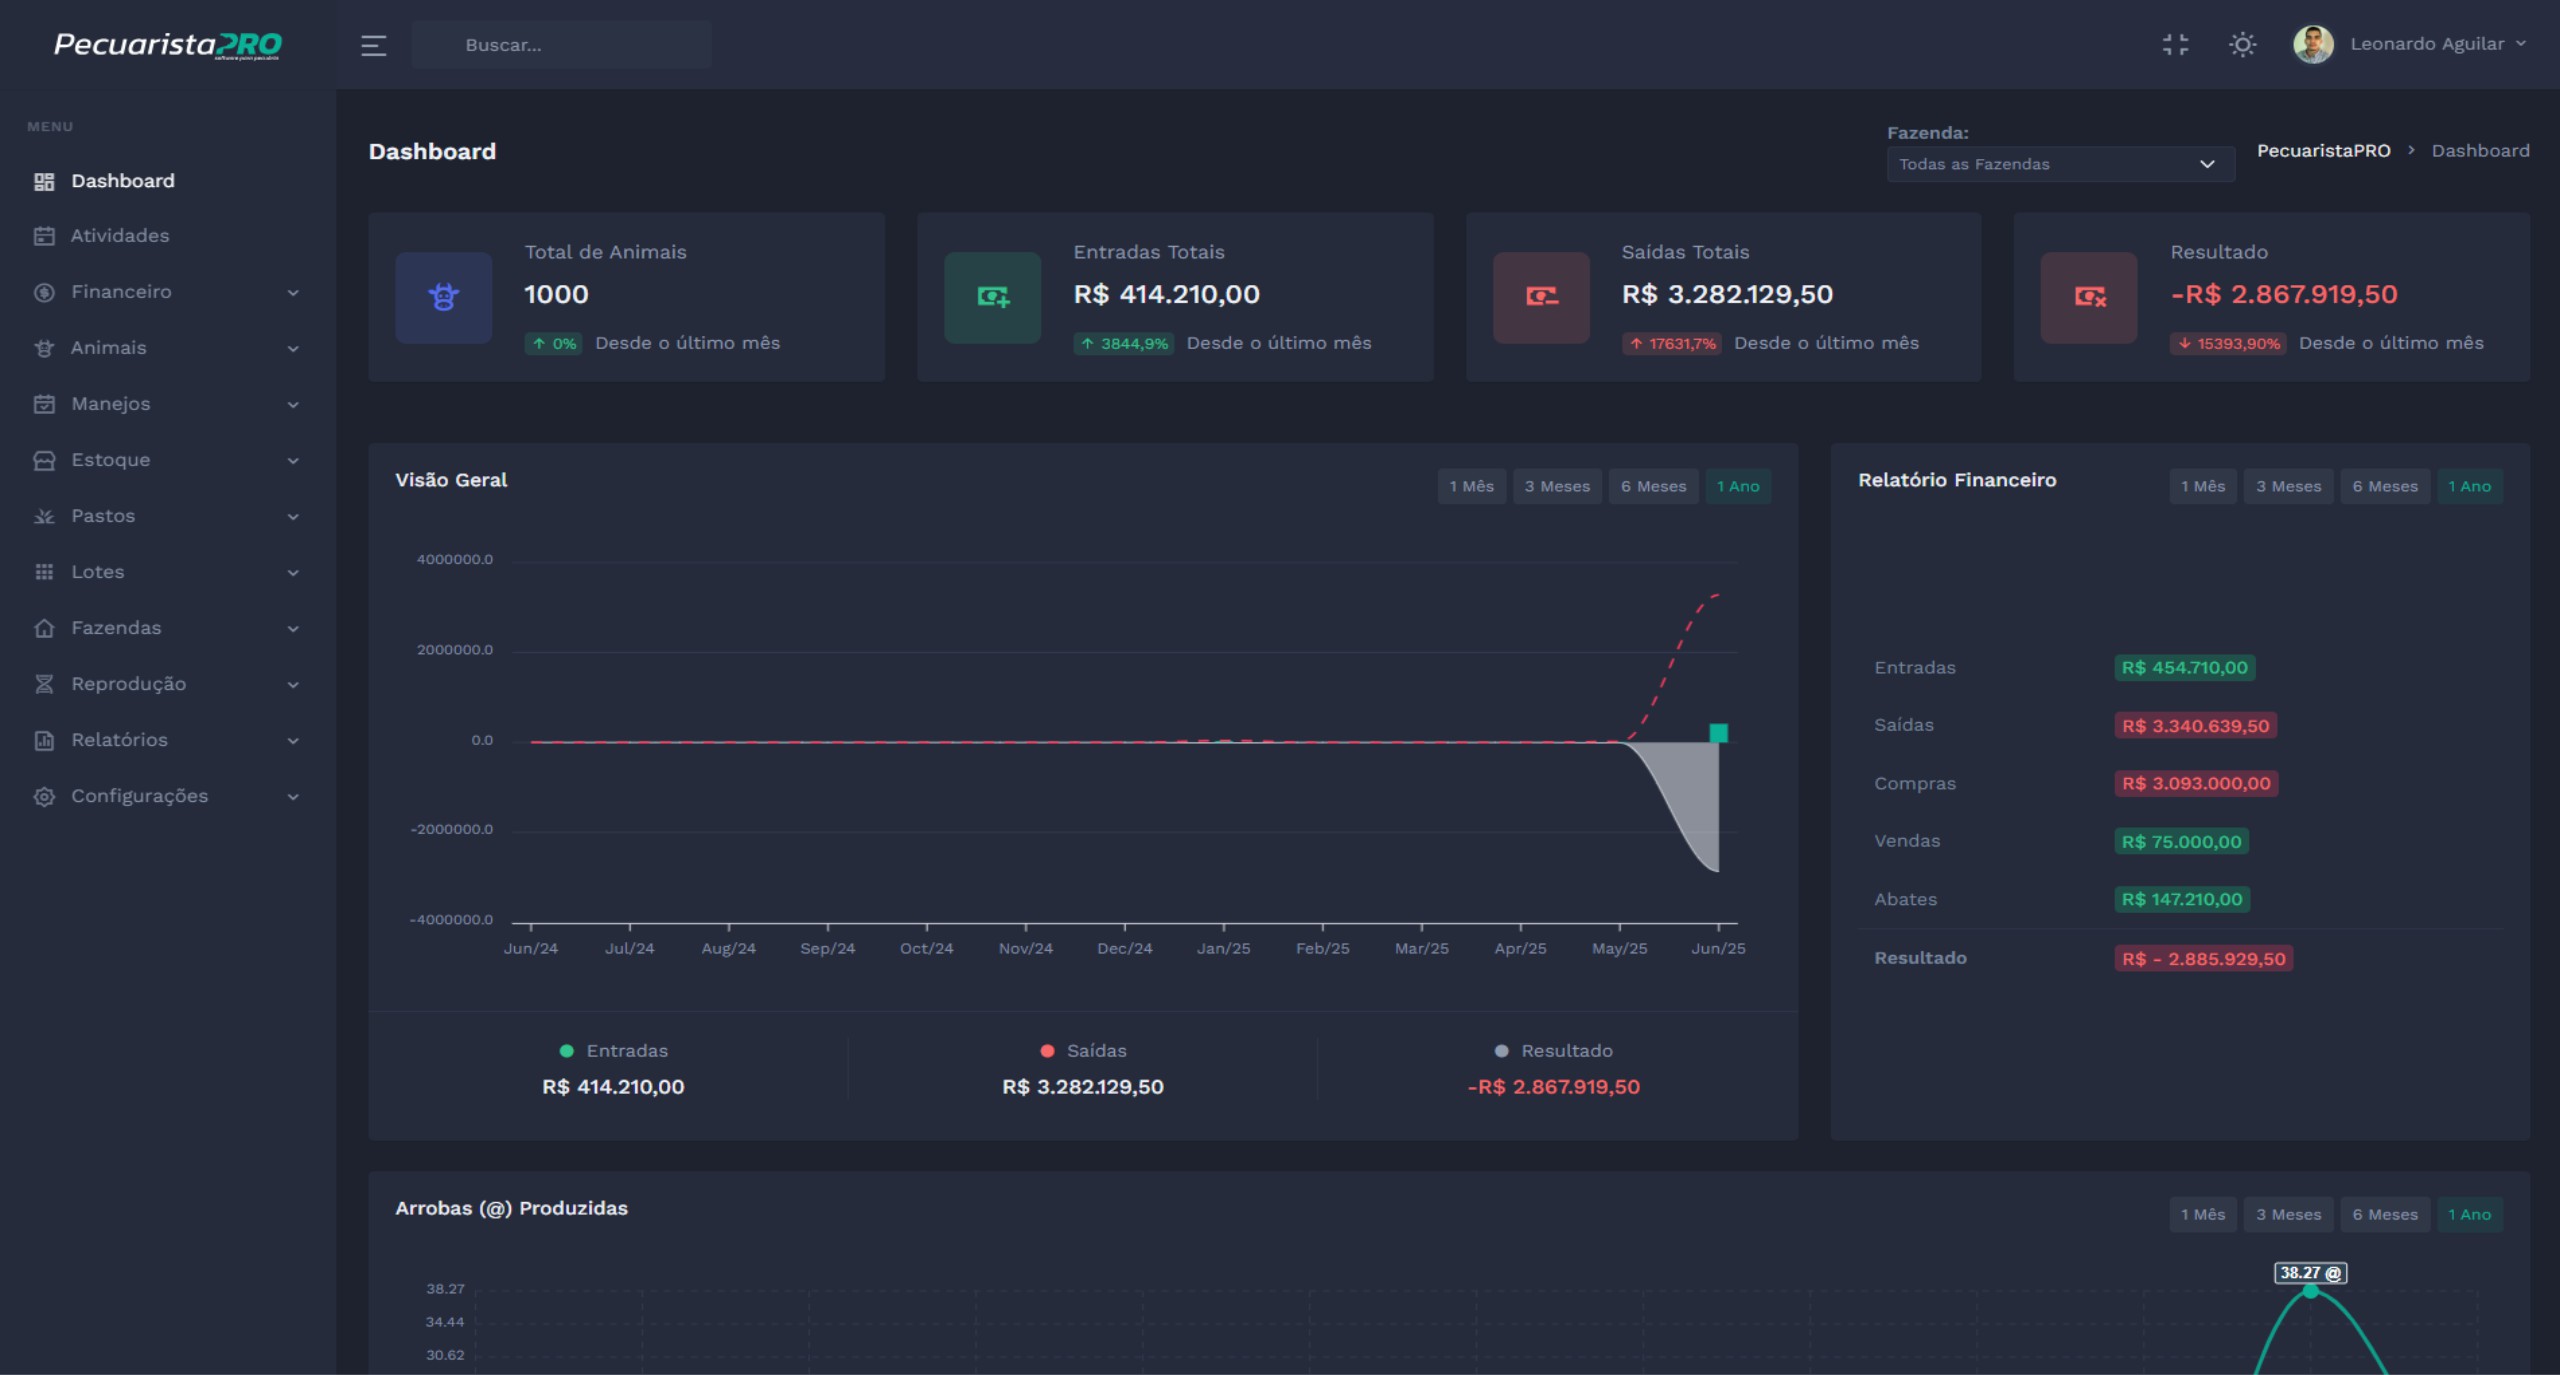
Task: Click the R$ 3.093.000,00 Compras value
Action: pyautogui.click(x=2196, y=784)
